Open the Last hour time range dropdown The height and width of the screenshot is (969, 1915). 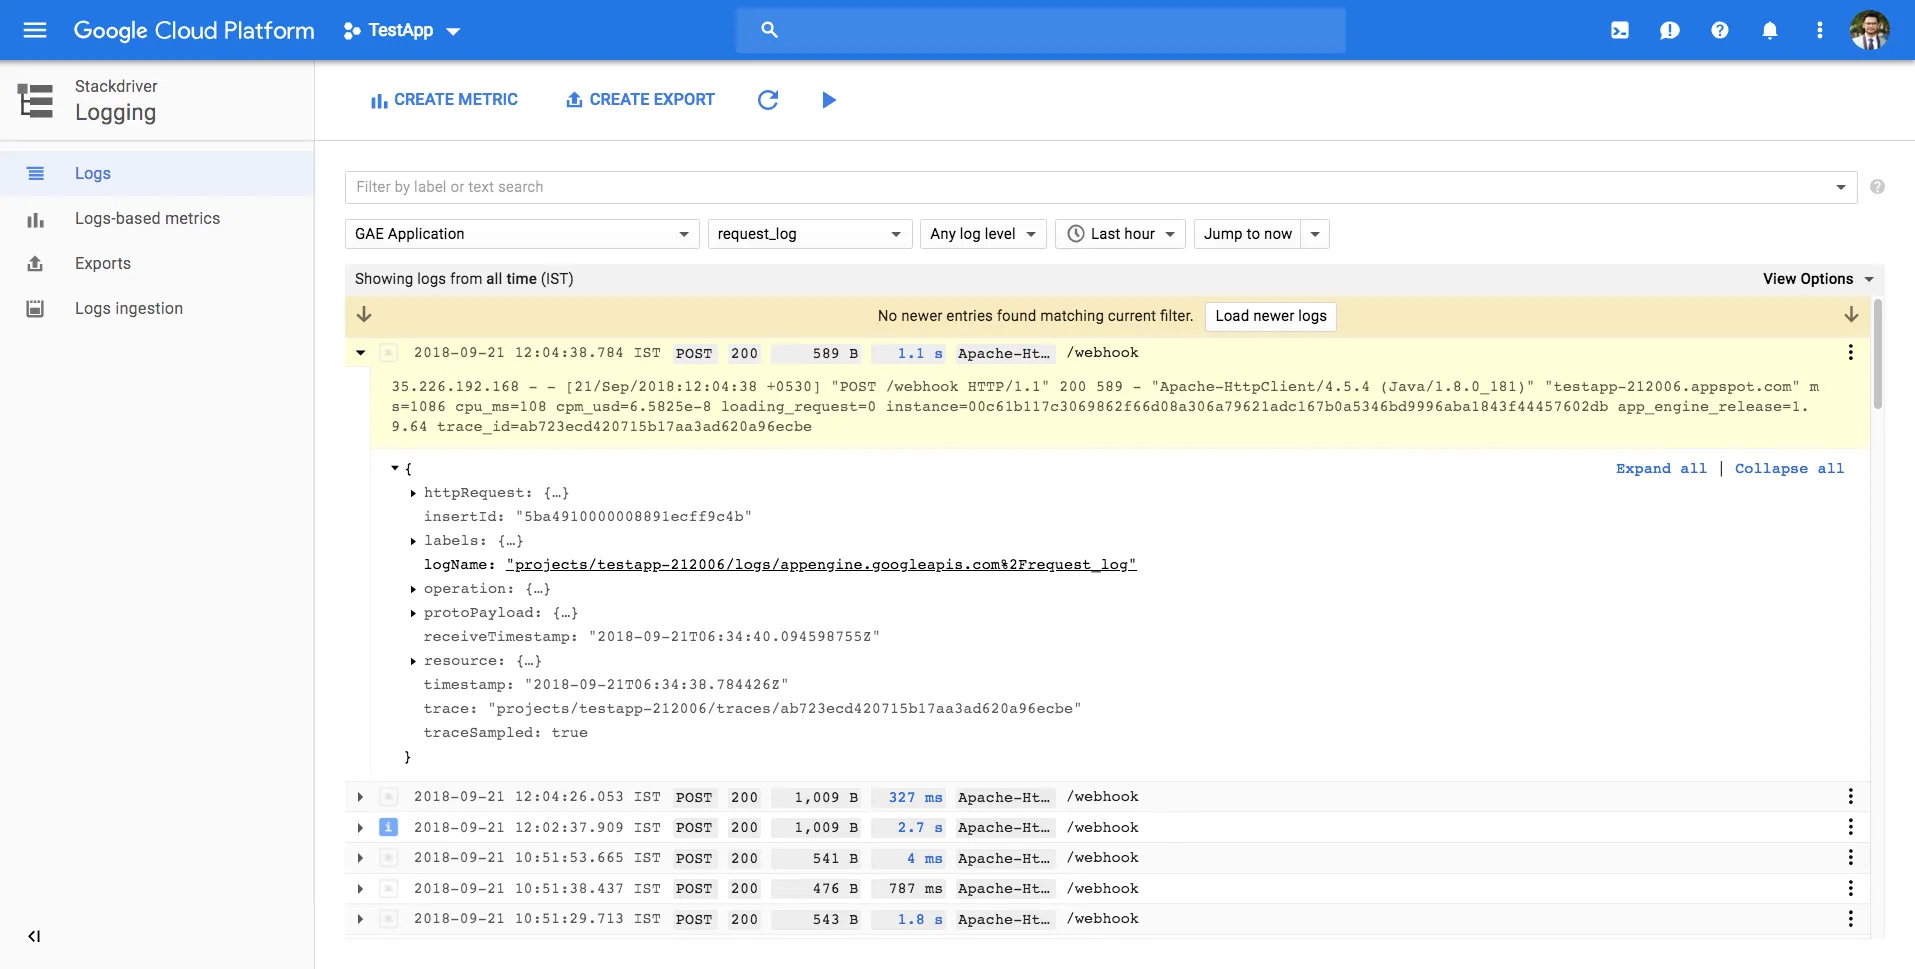[x=1120, y=234]
